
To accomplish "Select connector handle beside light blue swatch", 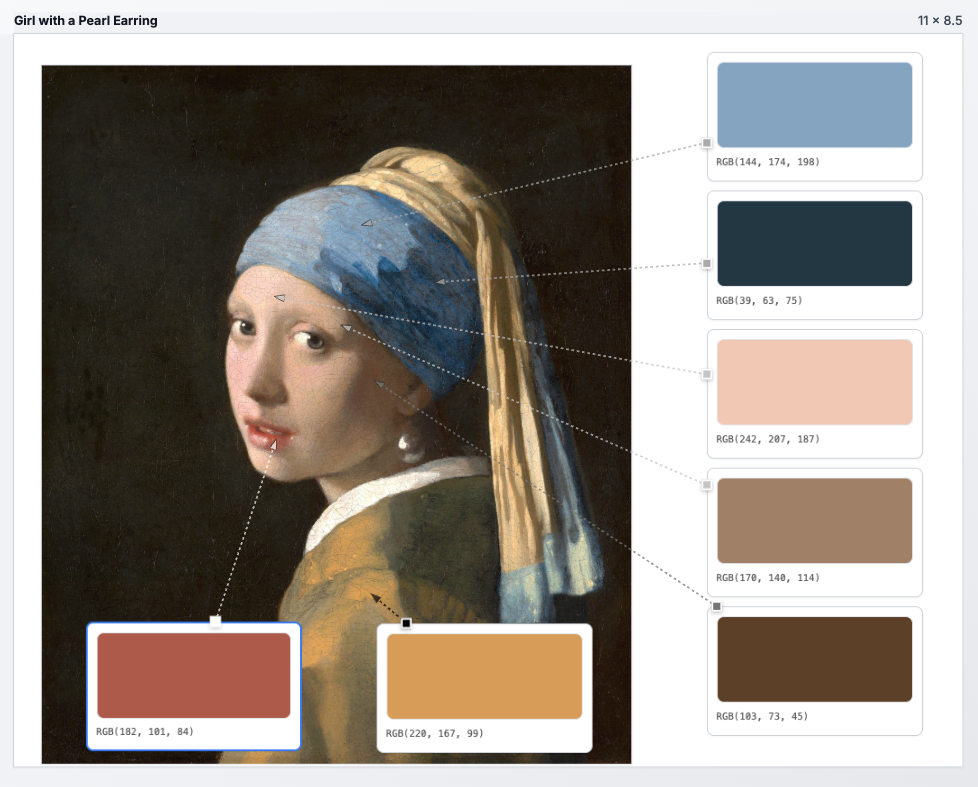I will 707,143.
